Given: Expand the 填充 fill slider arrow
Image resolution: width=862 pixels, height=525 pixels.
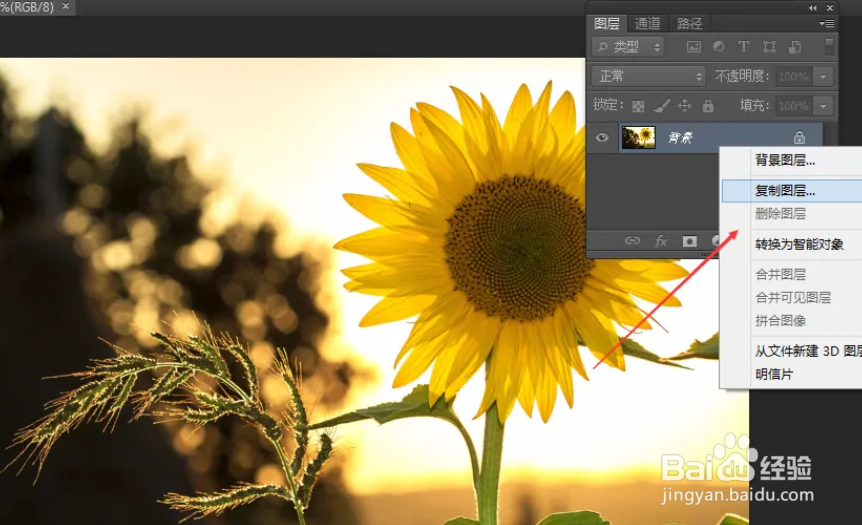Looking at the screenshot, I should (x=823, y=106).
